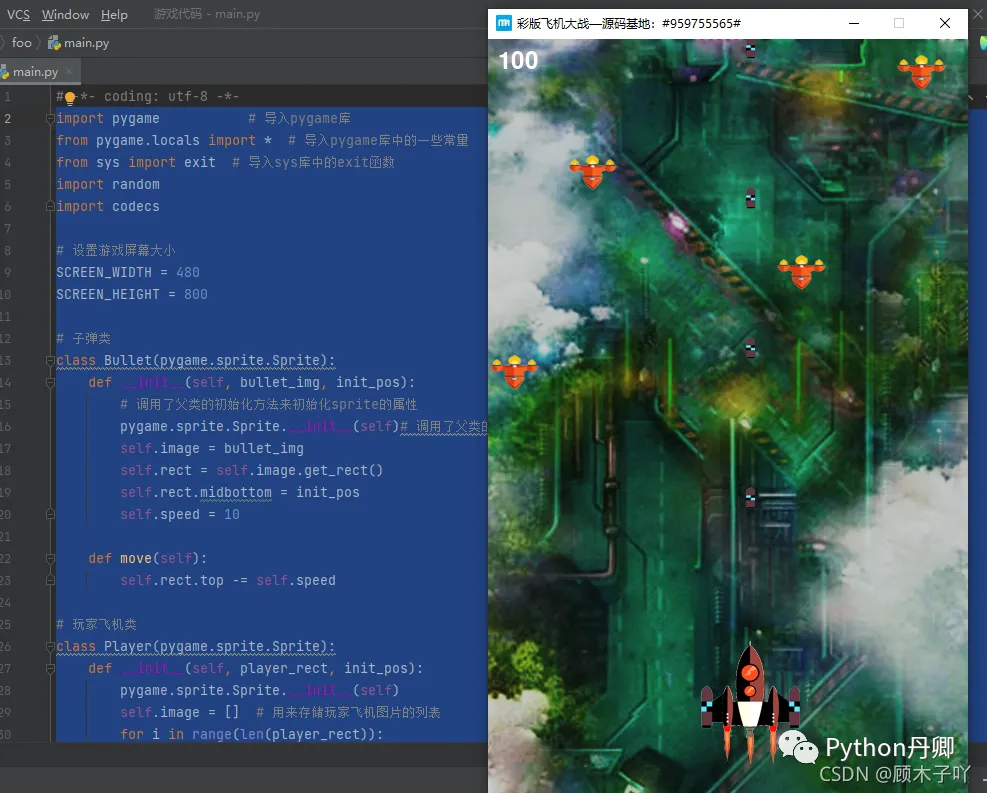Click the main.py breadcrumb item

[86, 43]
